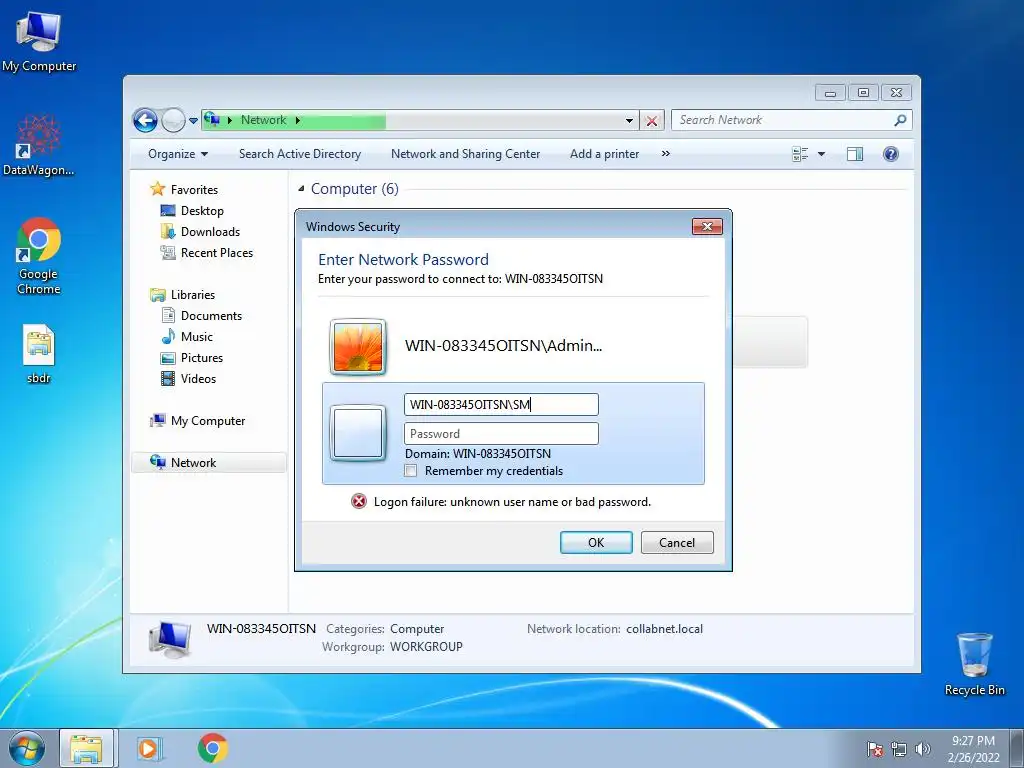The image size is (1024, 768).
Task: Open Chrome from the taskbar
Action: (x=212, y=748)
